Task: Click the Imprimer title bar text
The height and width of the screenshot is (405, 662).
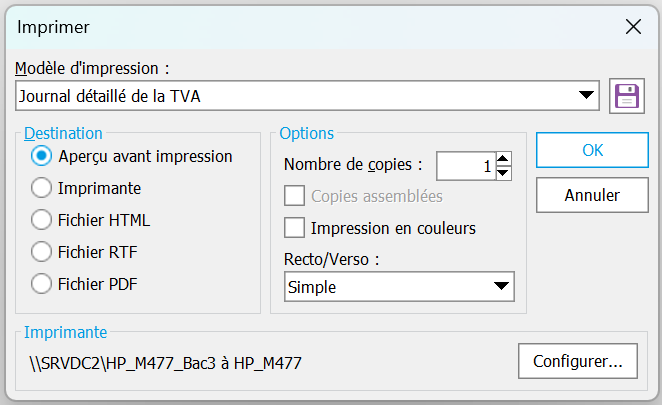Action: coord(53,27)
